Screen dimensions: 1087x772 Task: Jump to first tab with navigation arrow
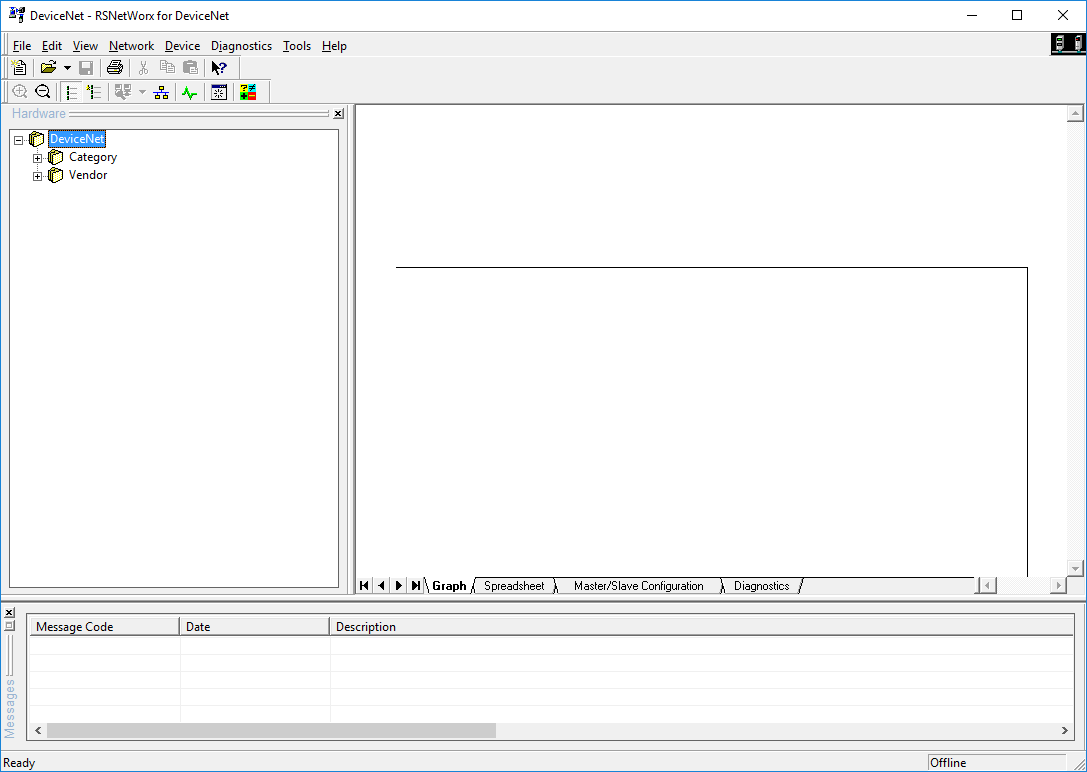364,586
